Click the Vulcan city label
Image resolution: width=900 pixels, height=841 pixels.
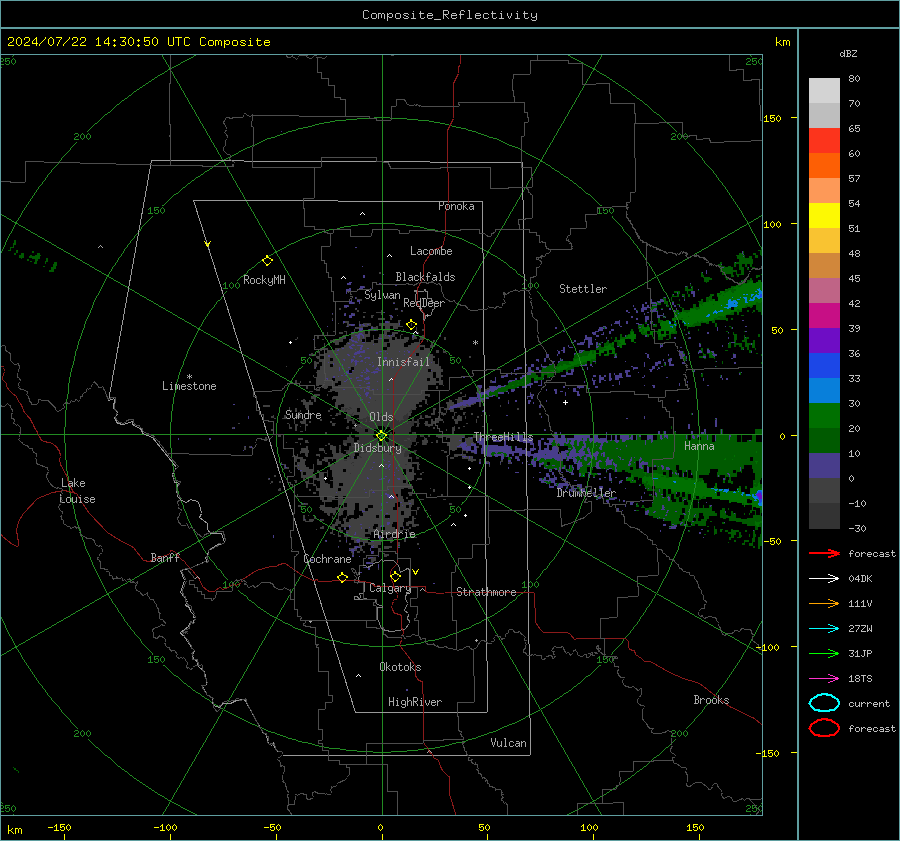tap(508, 743)
